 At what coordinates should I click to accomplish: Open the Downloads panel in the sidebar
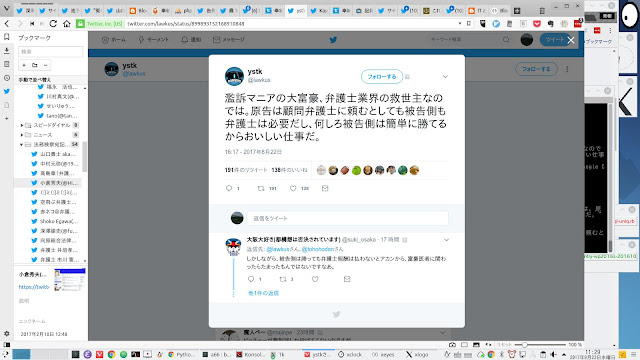click(x=7, y=51)
